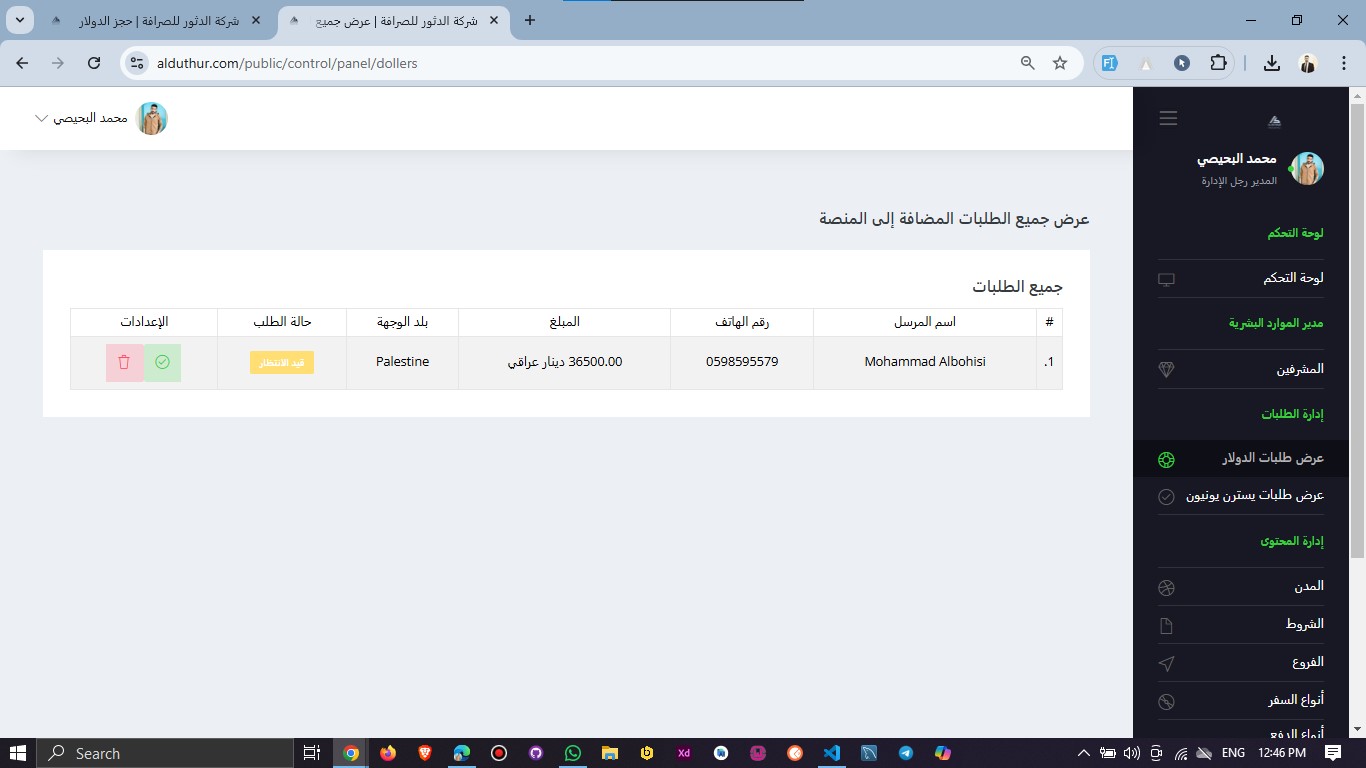Open browser downloads icon
This screenshot has width=1366, height=768.
click(1271, 63)
